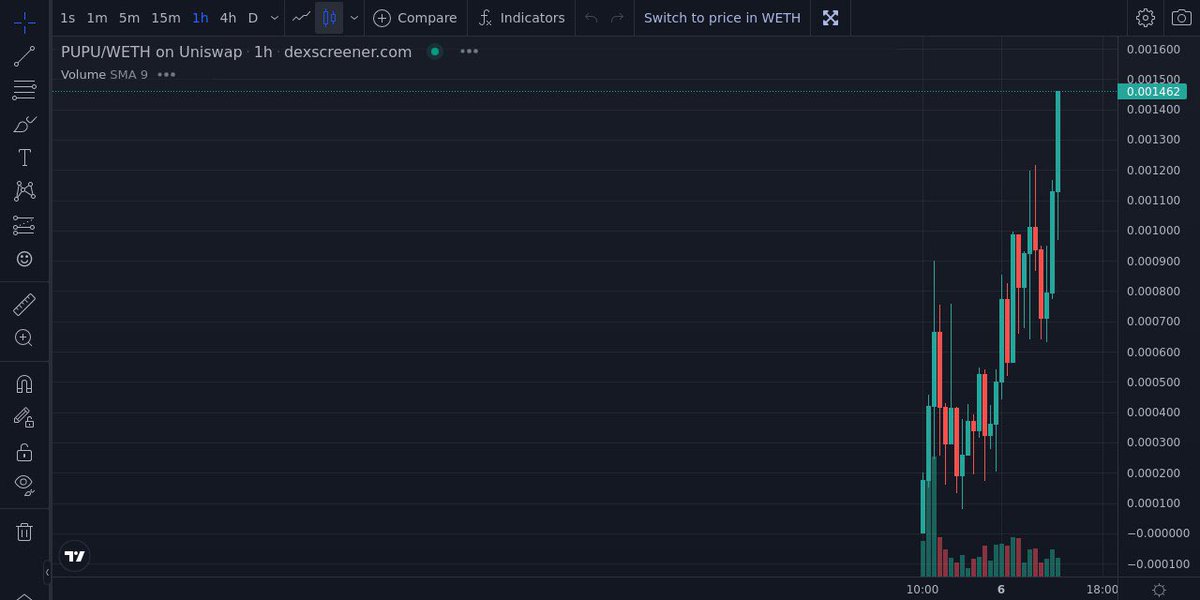Screen dimensions: 1200x600
Task: Select the 1h timeframe
Action: [200, 18]
